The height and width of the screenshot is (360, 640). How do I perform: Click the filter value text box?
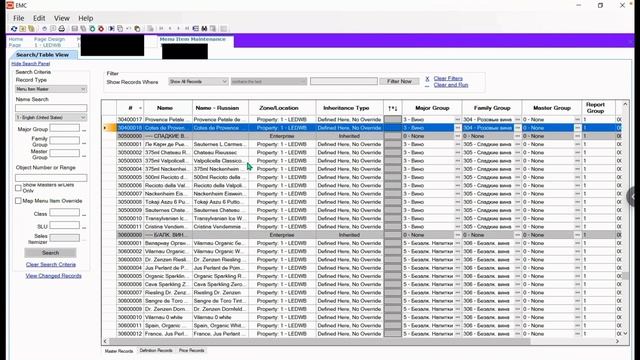344,82
